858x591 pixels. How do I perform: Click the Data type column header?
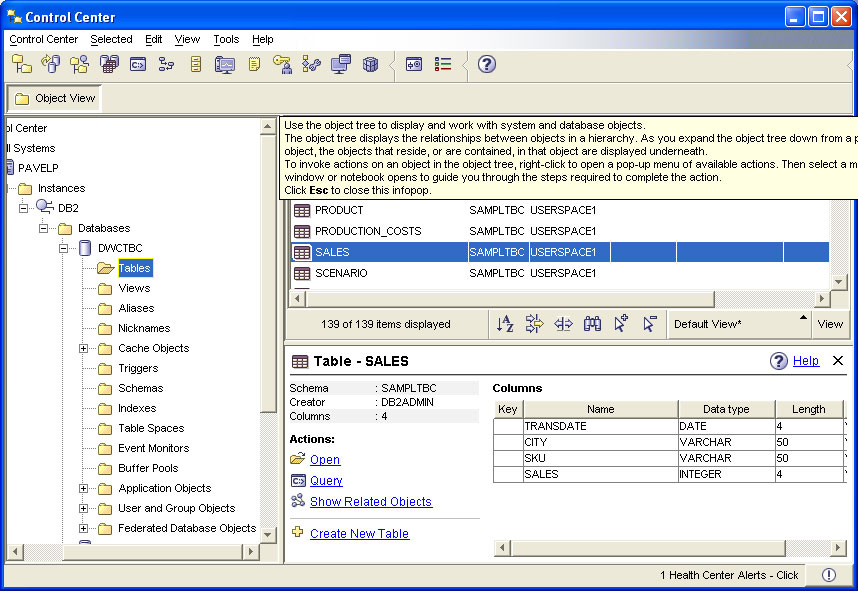coord(726,409)
